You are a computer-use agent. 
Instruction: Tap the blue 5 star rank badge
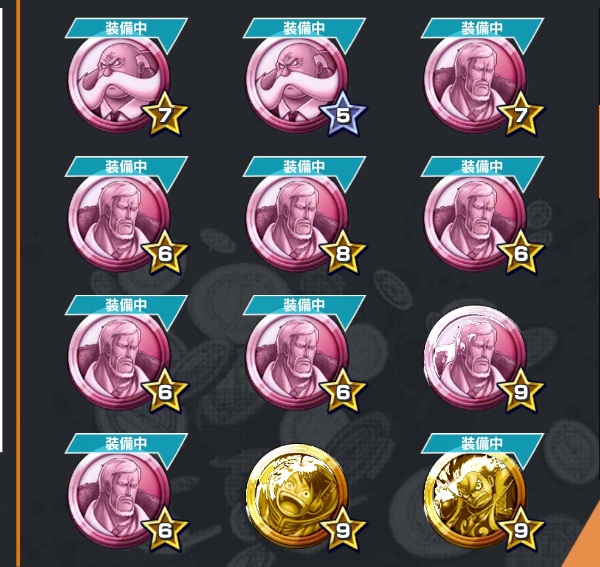coord(343,114)
